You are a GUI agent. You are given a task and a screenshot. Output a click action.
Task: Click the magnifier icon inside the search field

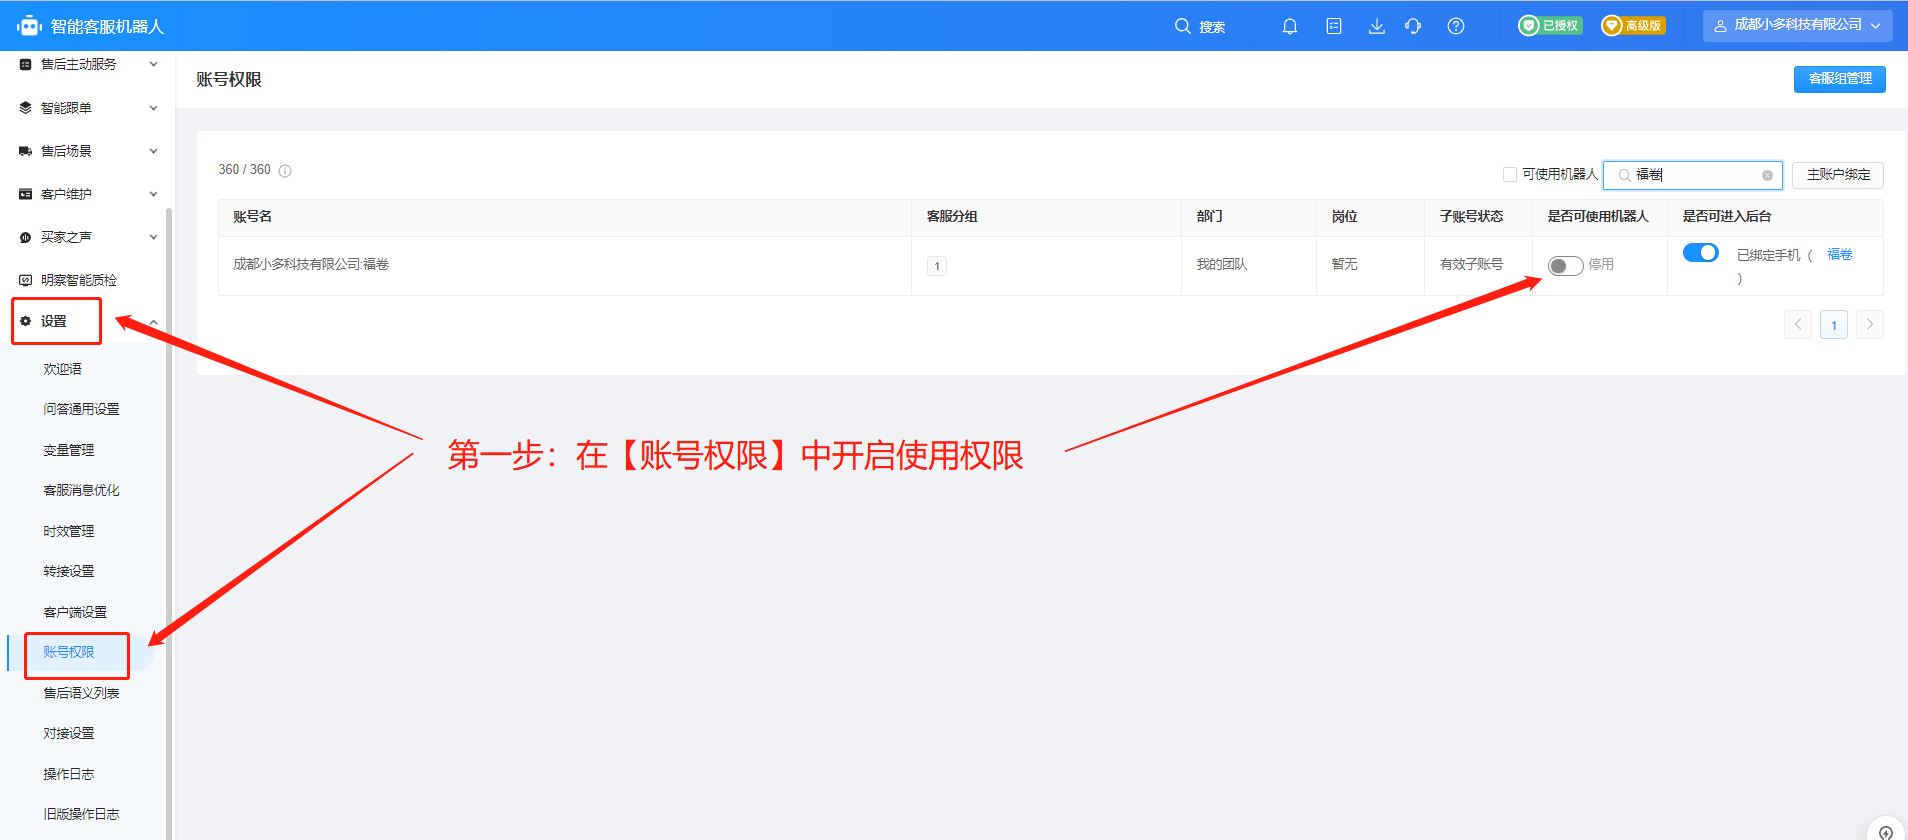pyautogui.click(x=1624, y=175)
